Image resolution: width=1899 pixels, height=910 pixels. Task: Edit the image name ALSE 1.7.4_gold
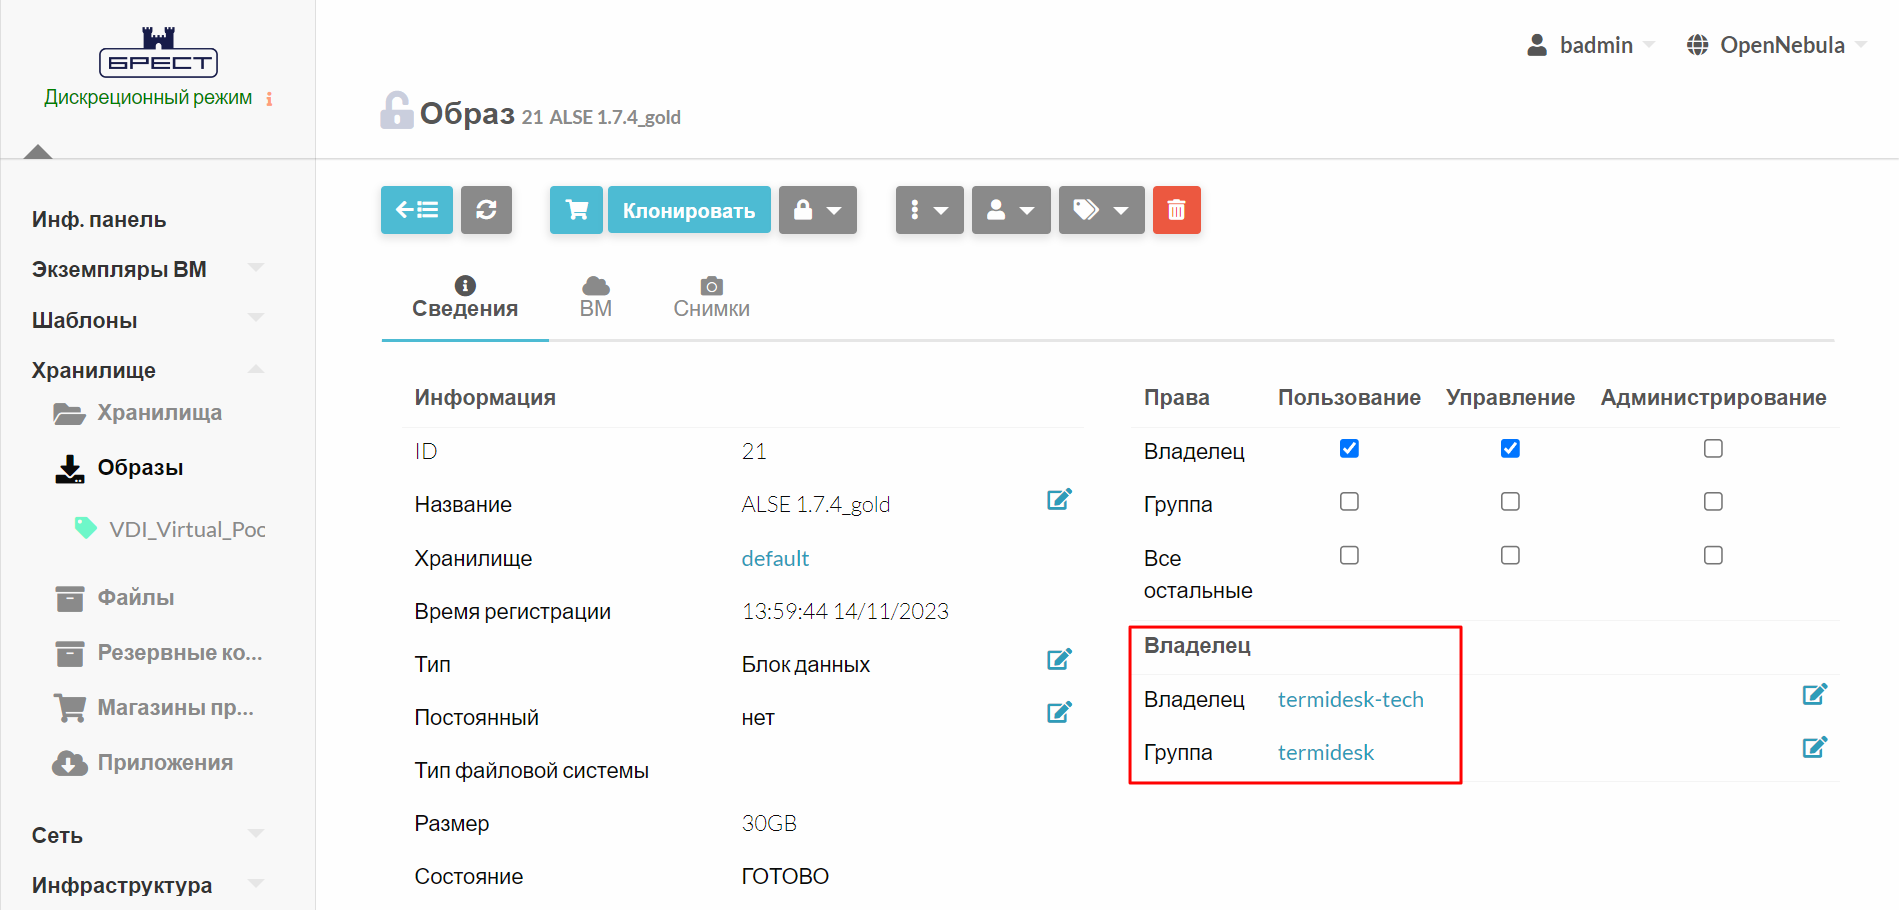click(x=1059, y=500)
